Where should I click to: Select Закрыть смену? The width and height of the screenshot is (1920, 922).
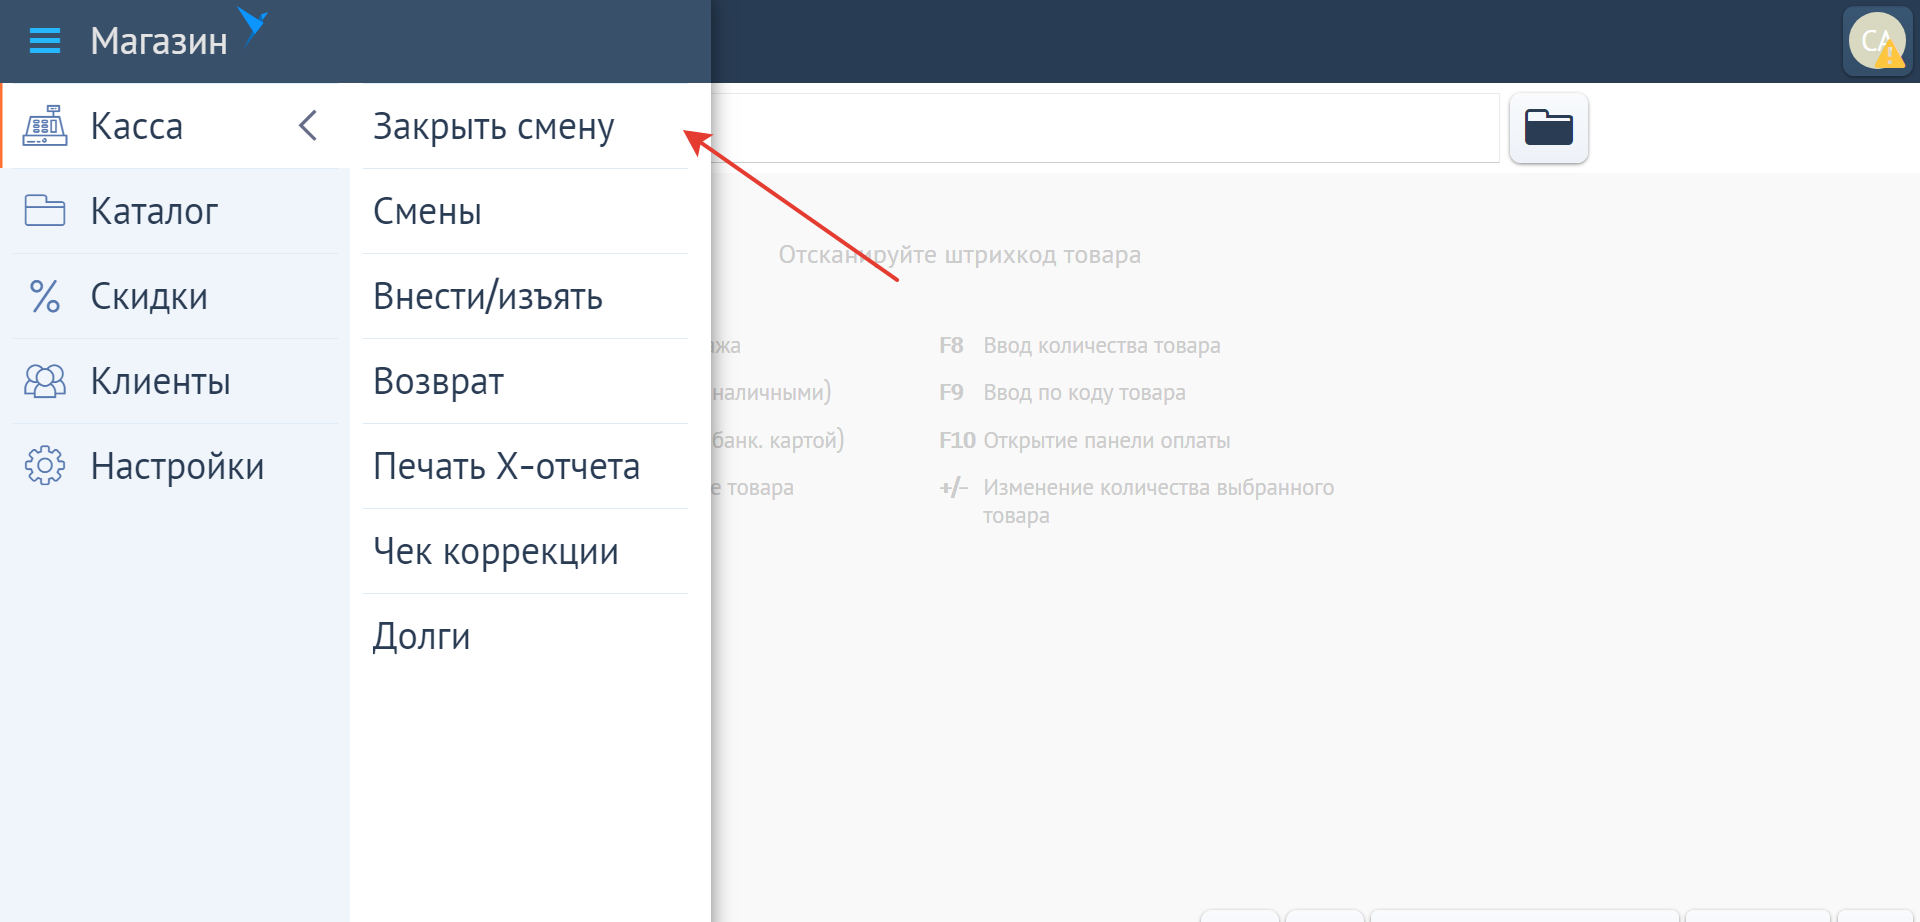(x=526, y=126)
